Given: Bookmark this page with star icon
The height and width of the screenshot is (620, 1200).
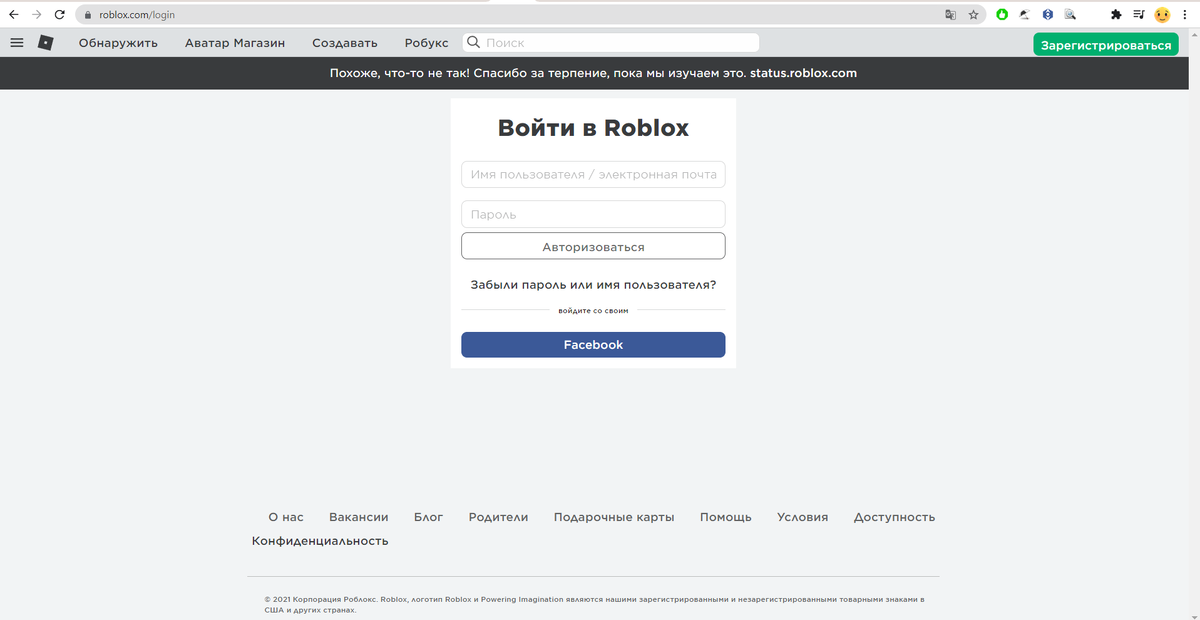Looking at the screenshot, I should [973, 15].
